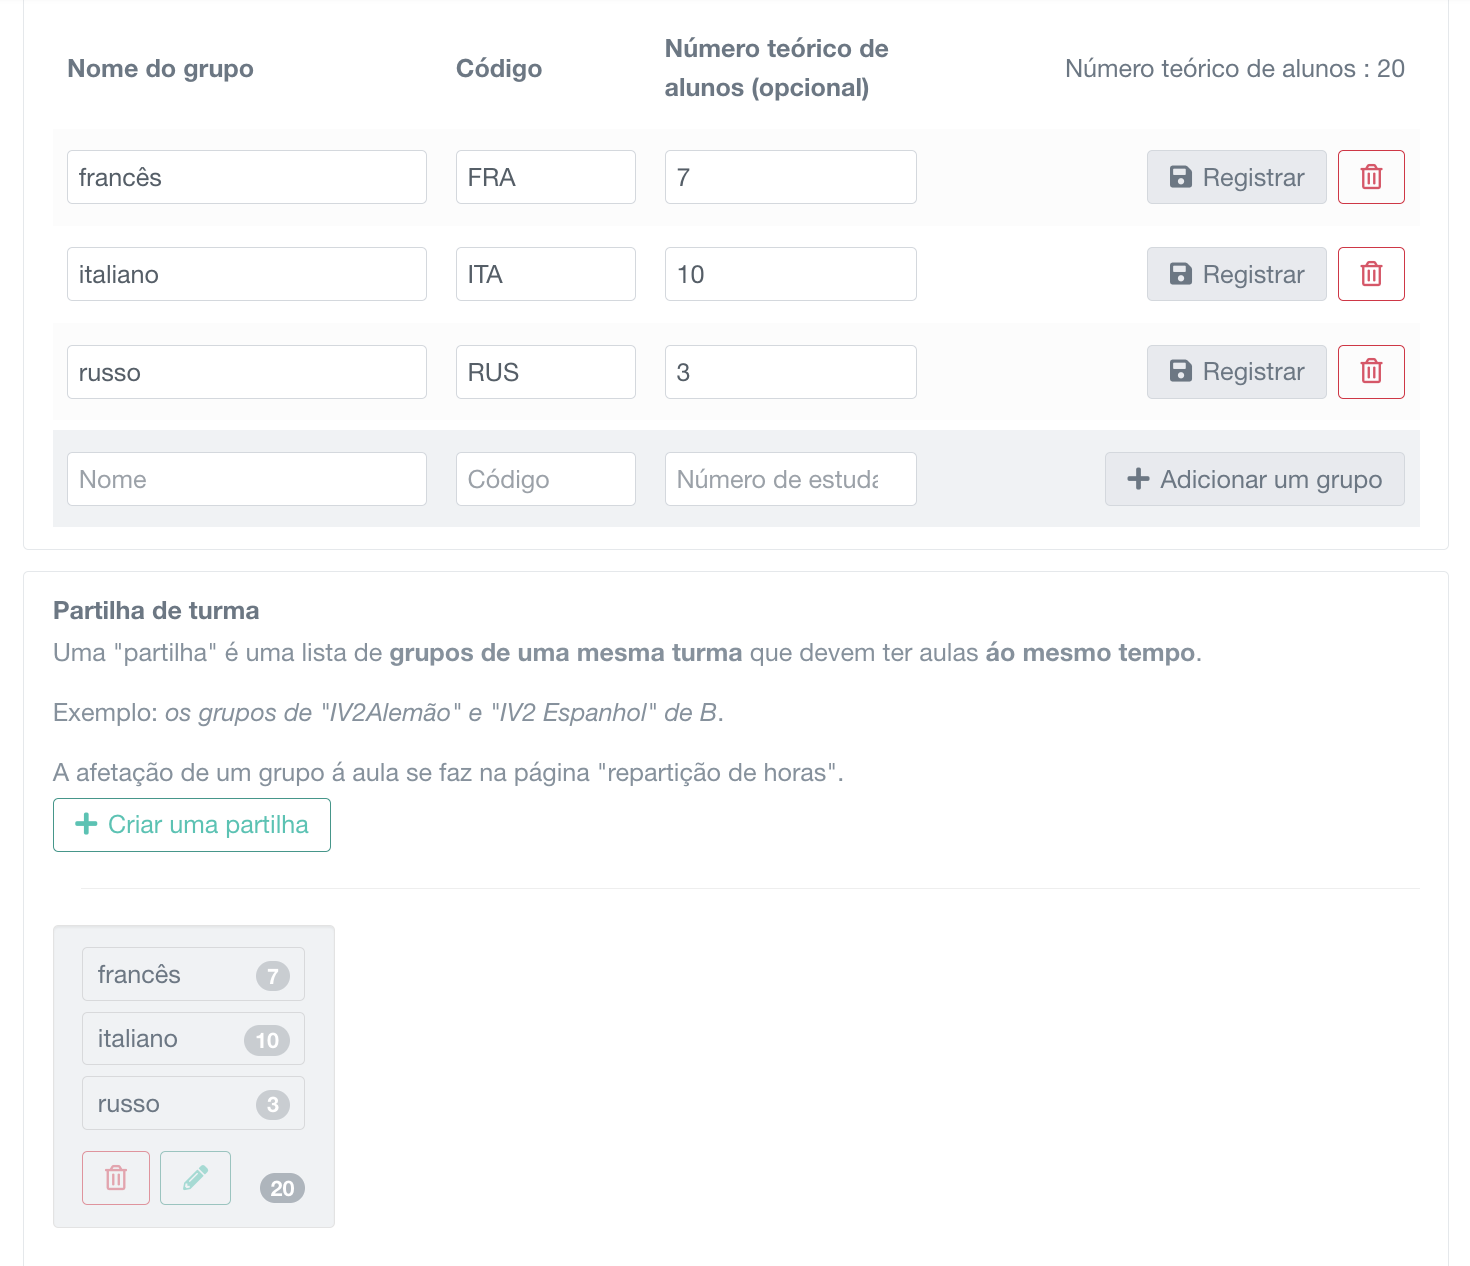Image resolution: width=1470 pixels, height=1266 pixels.
Task: Delete the russo group row
Action: [1371, 371]
